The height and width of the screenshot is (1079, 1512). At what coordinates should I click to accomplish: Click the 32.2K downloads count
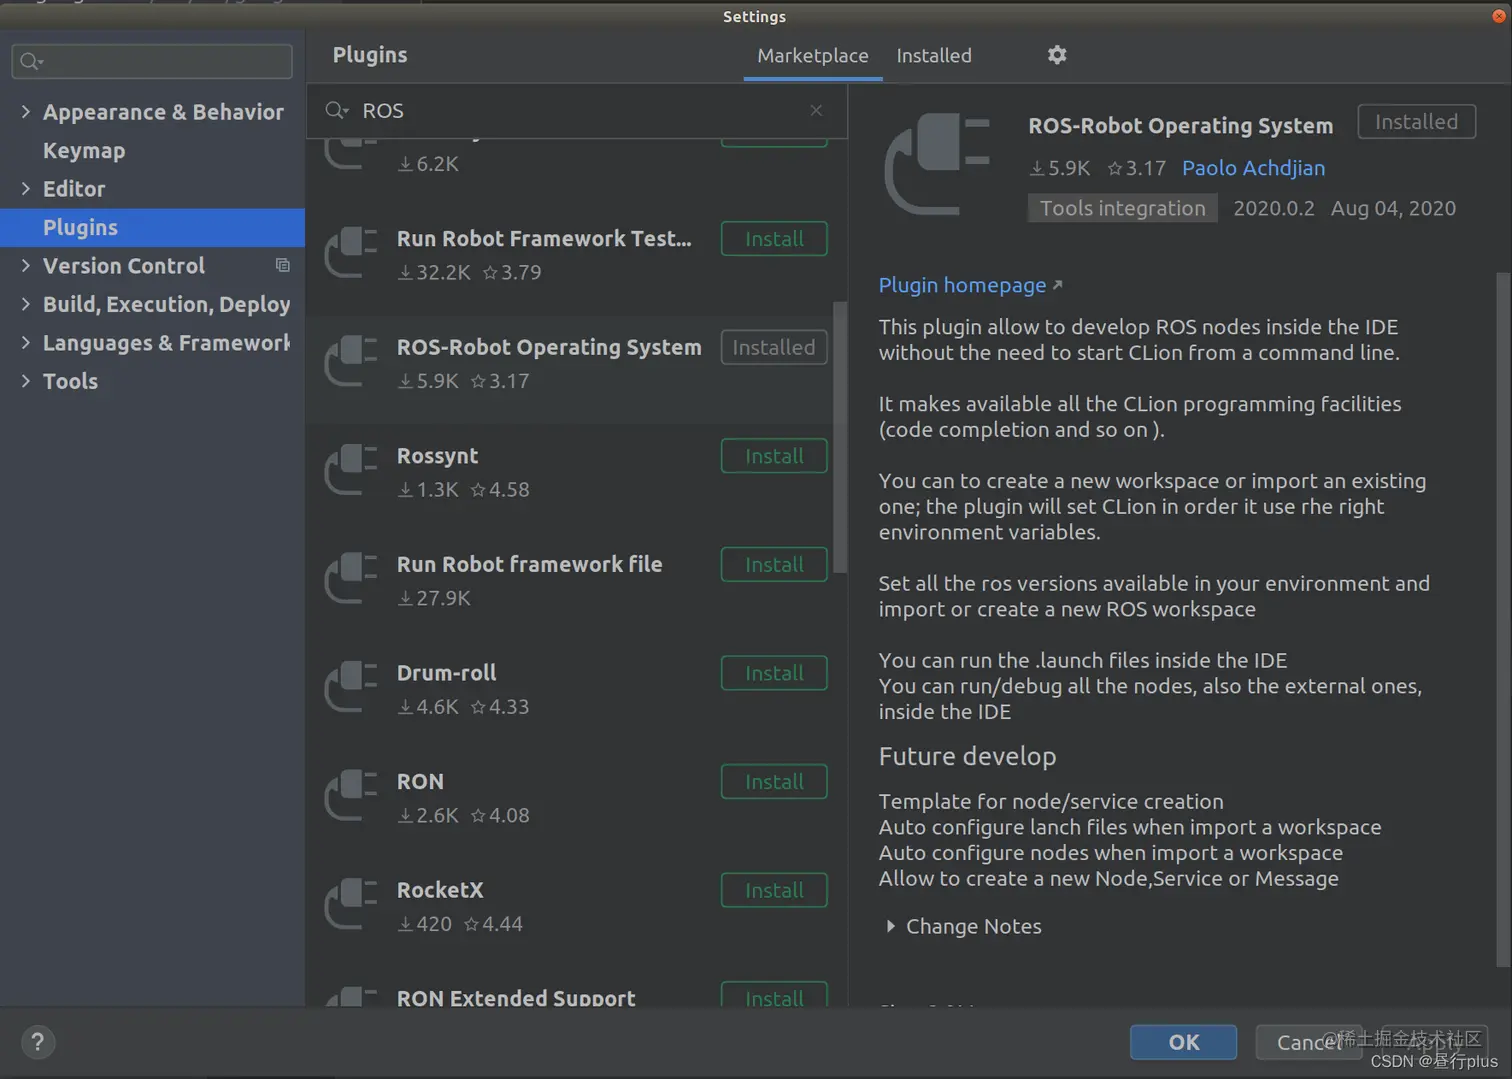tap(434, 272)
